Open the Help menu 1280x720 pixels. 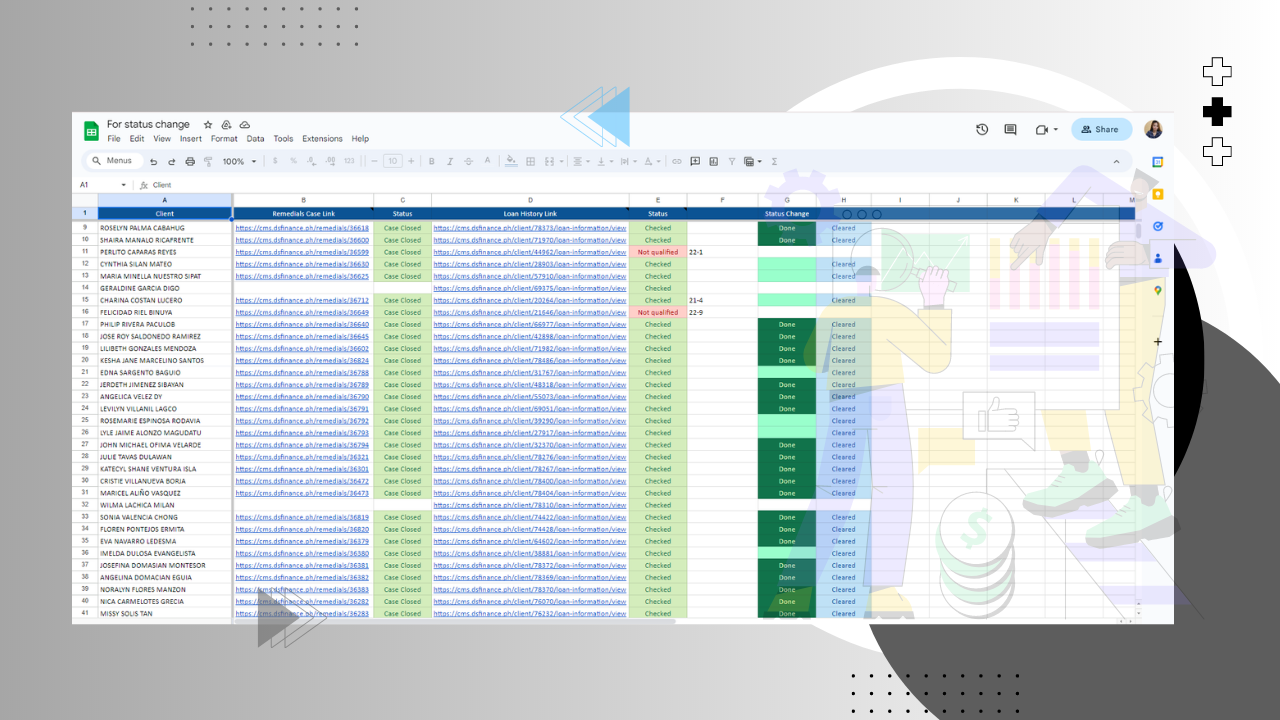360,139
